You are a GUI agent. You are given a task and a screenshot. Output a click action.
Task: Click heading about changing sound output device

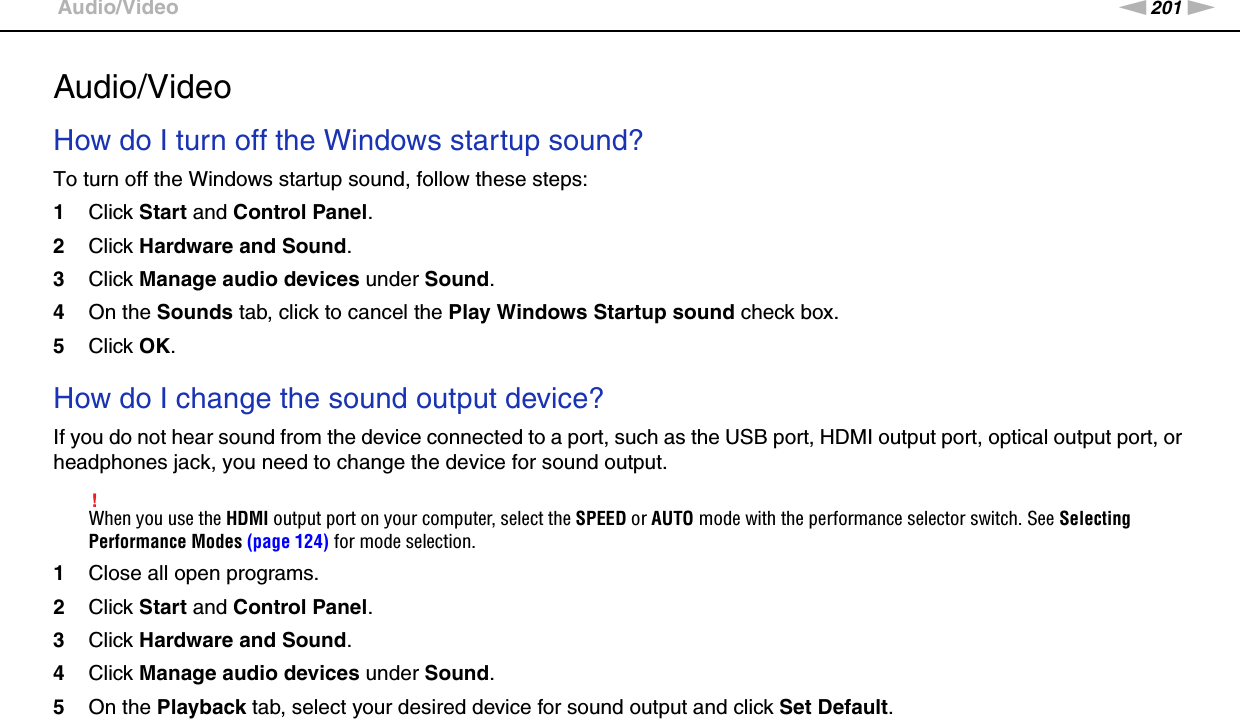(328, 398)
